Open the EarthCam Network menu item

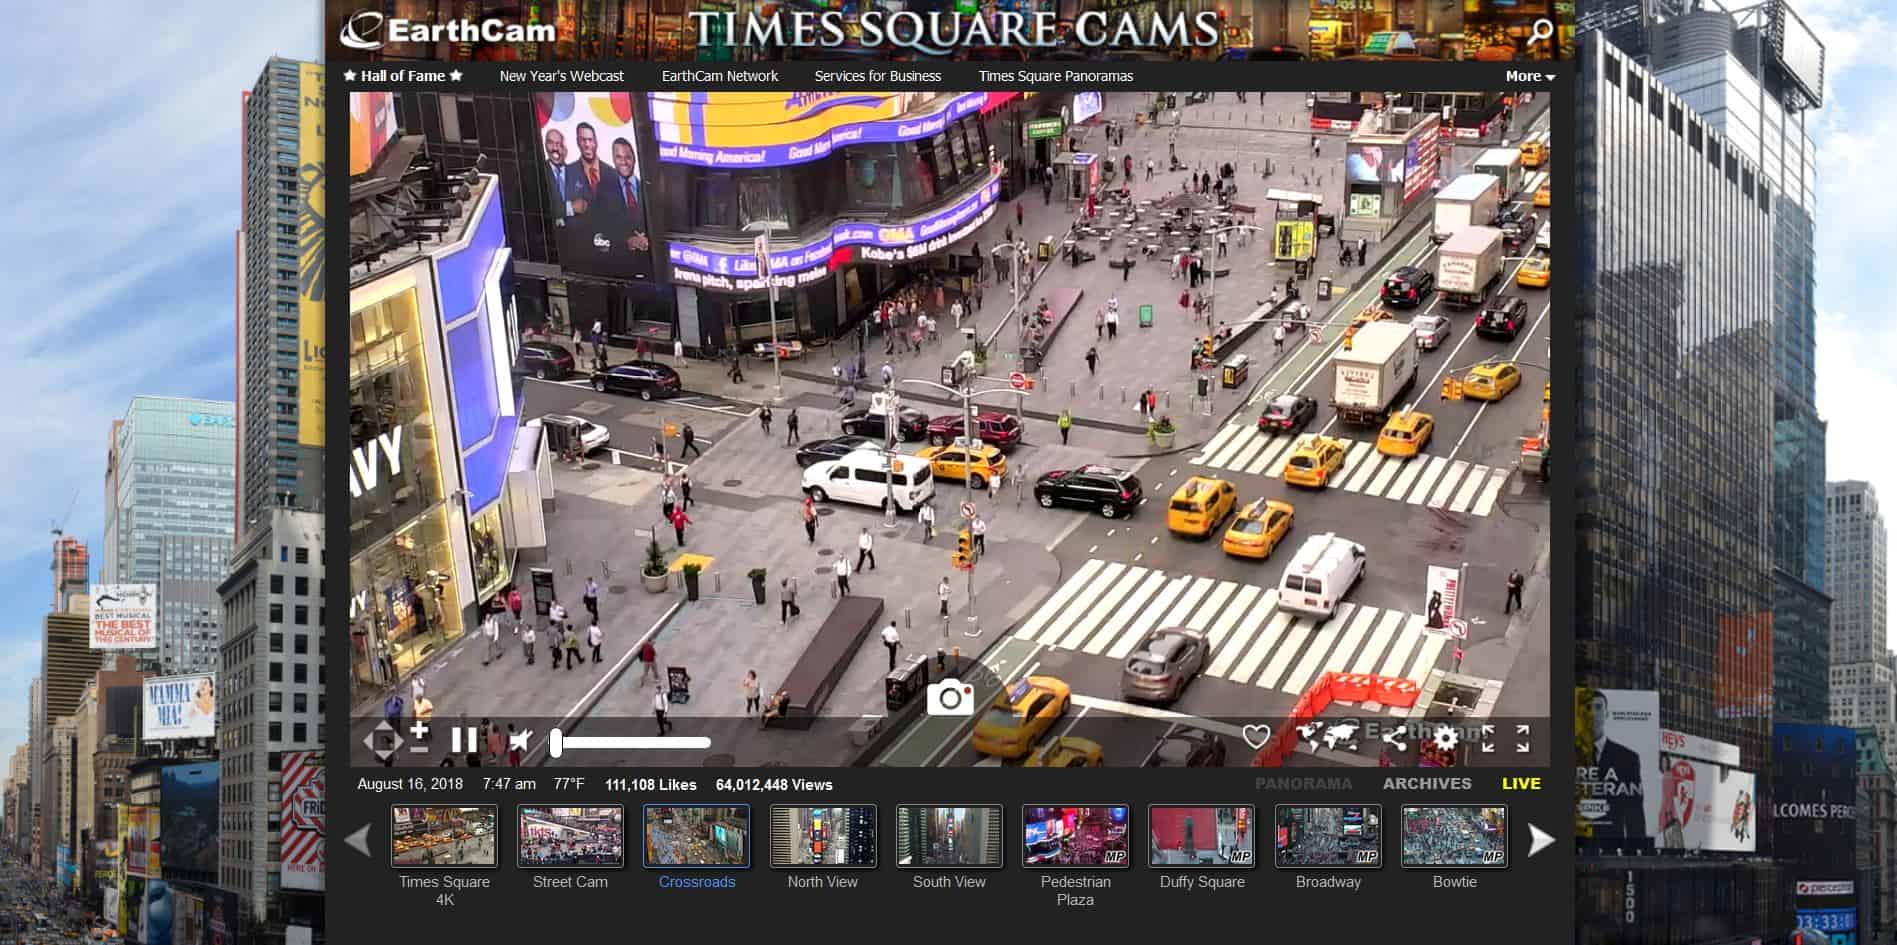719,76
